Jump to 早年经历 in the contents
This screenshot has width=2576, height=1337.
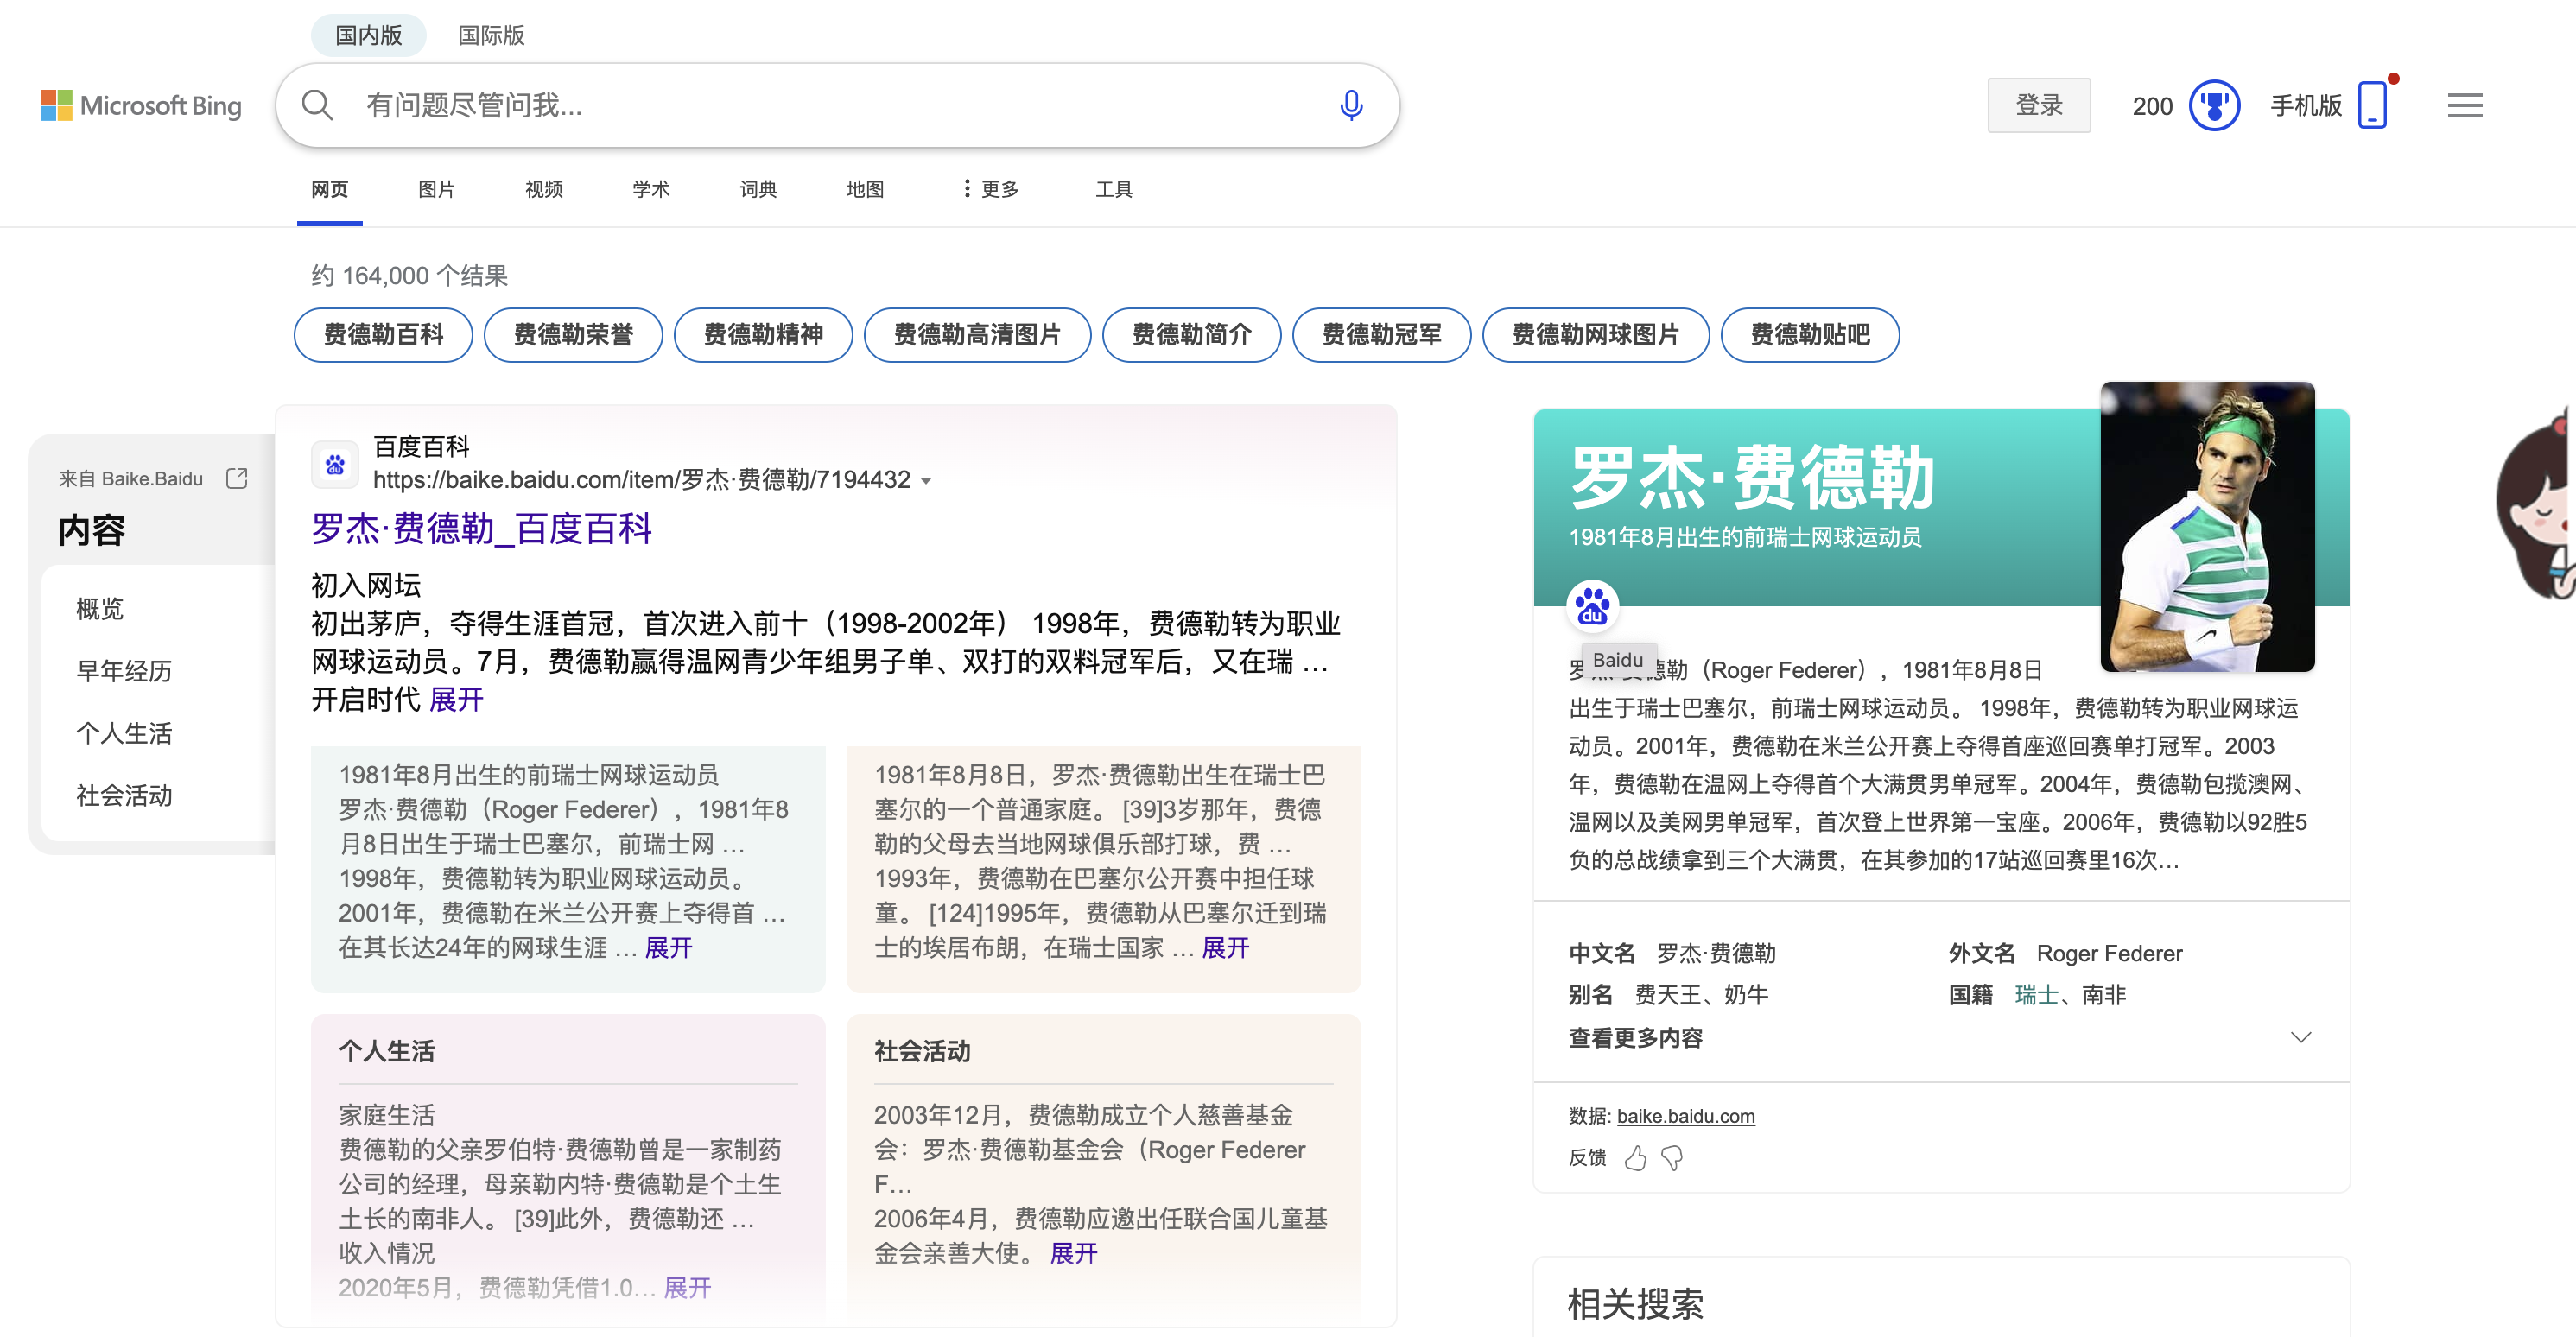coord(124,671)
